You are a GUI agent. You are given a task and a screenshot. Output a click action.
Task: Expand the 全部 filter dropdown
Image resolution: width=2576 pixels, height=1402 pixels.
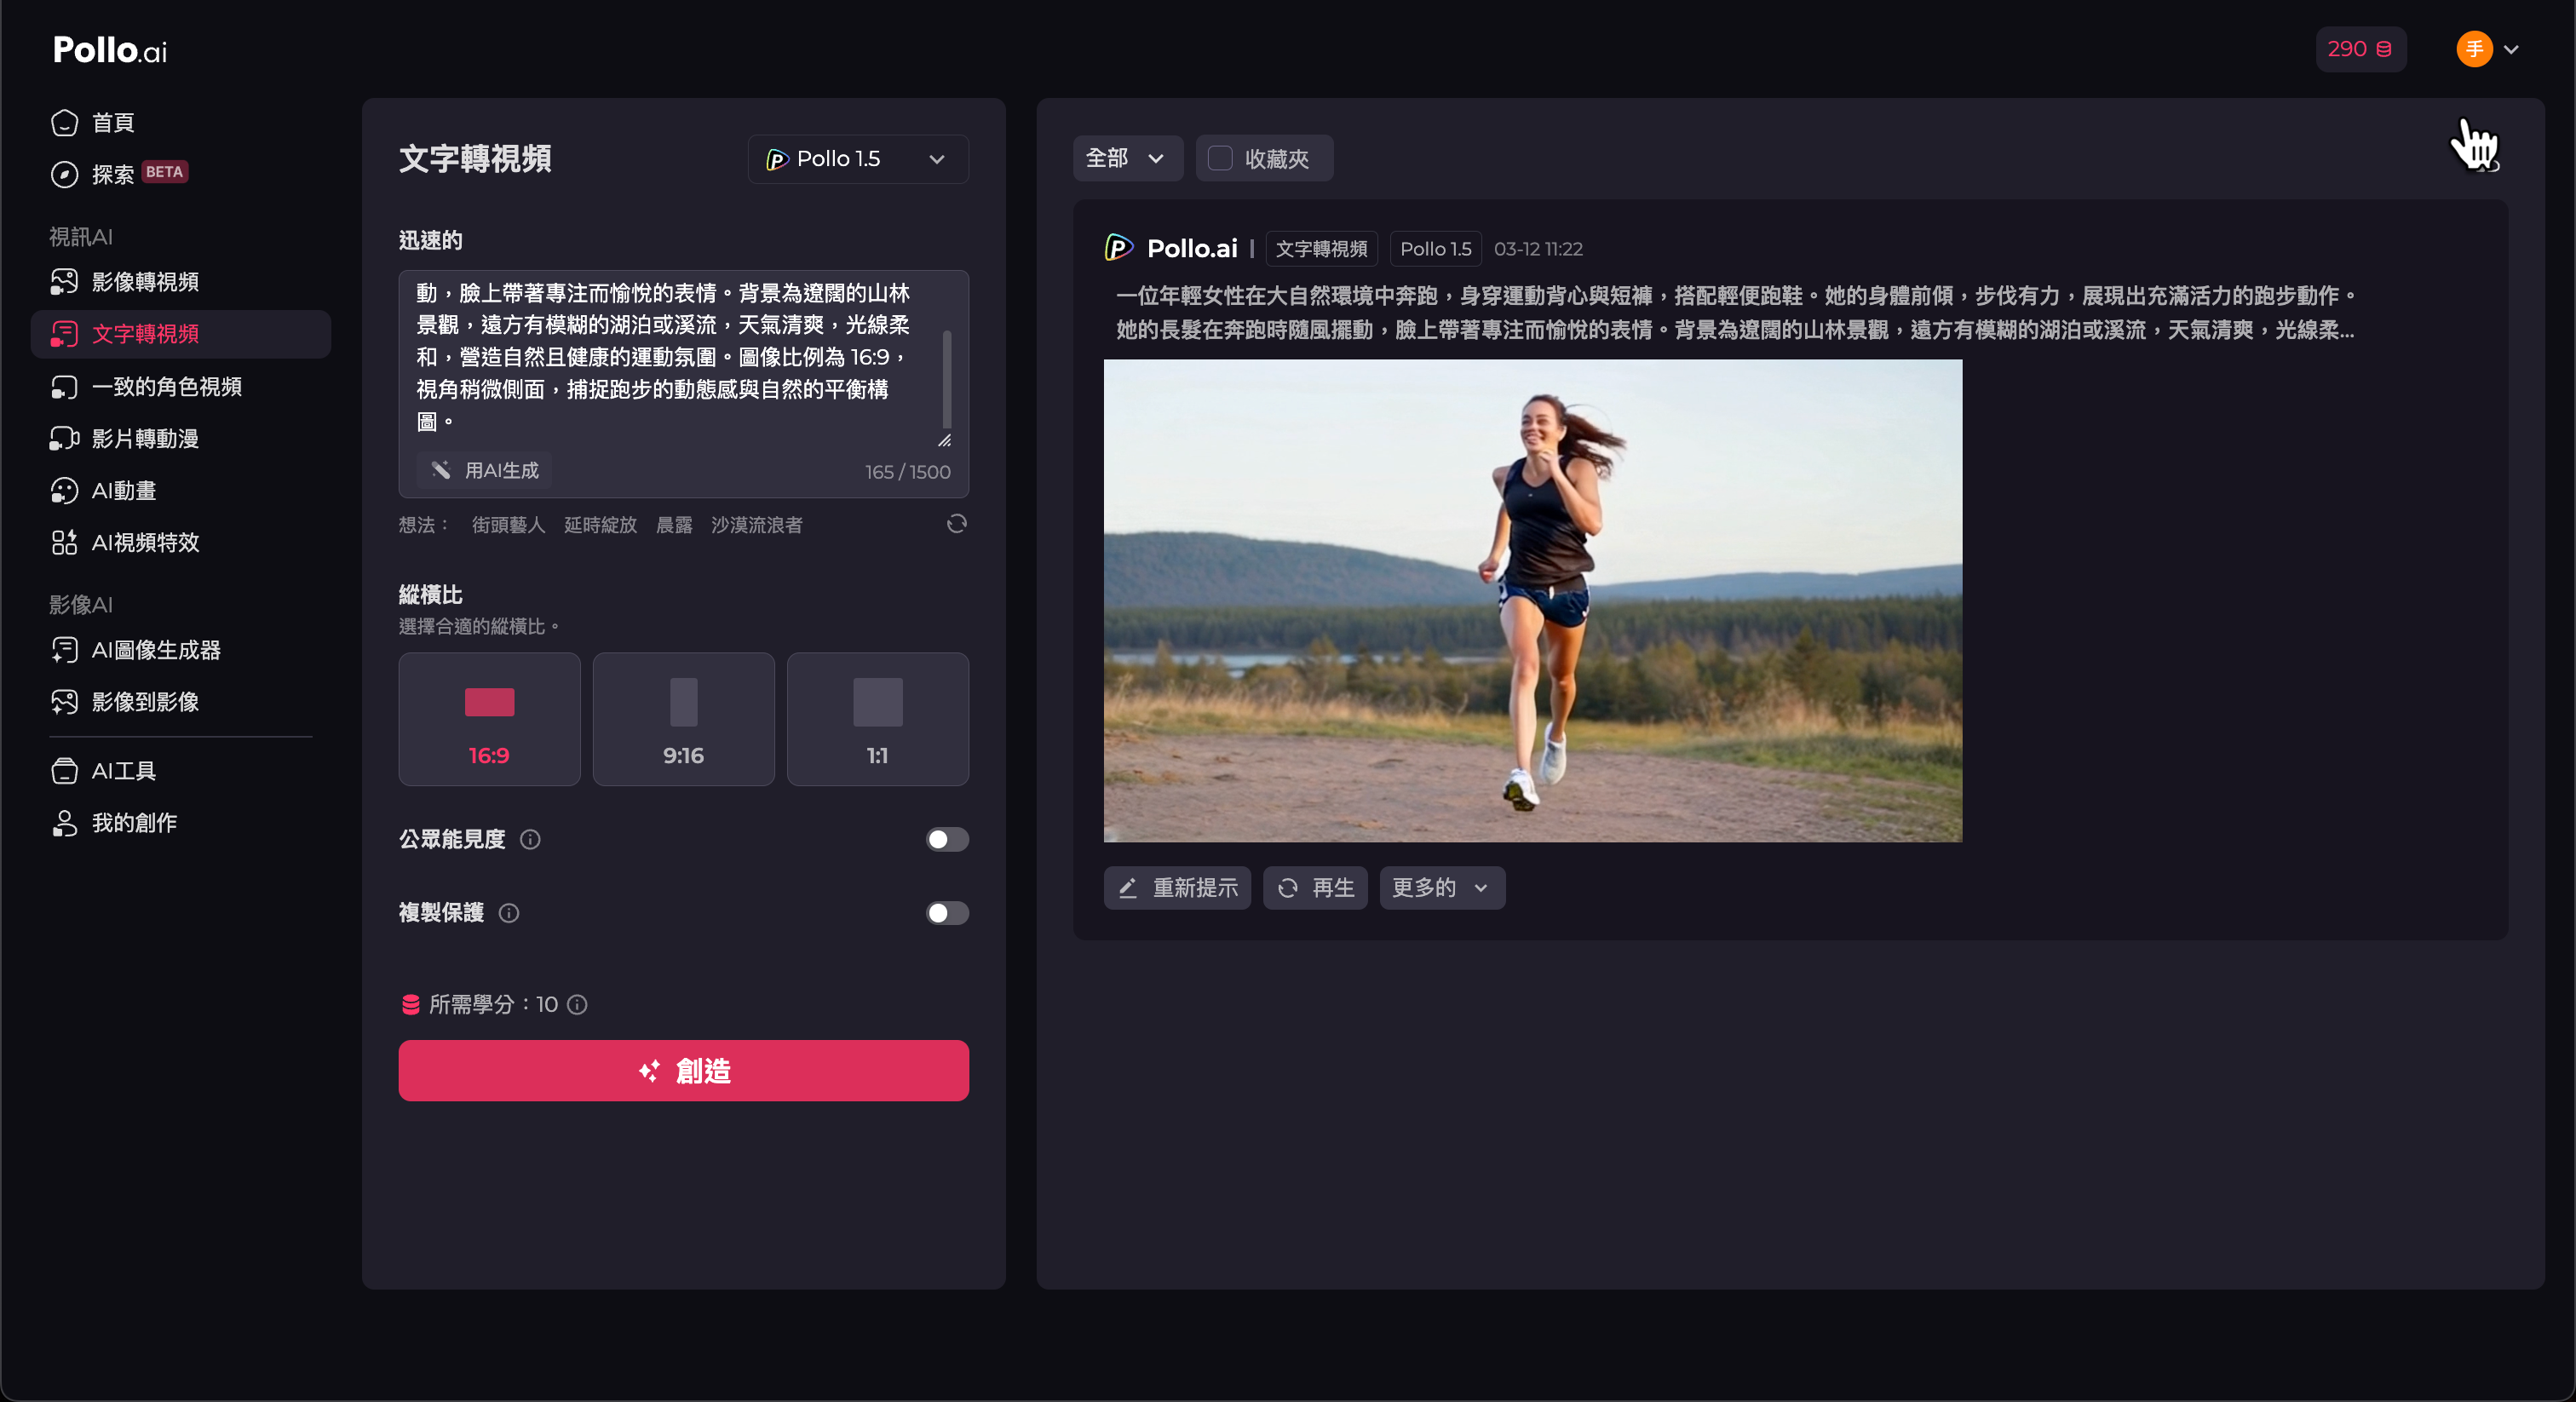pyautogui.click(x=1126, y=158)
